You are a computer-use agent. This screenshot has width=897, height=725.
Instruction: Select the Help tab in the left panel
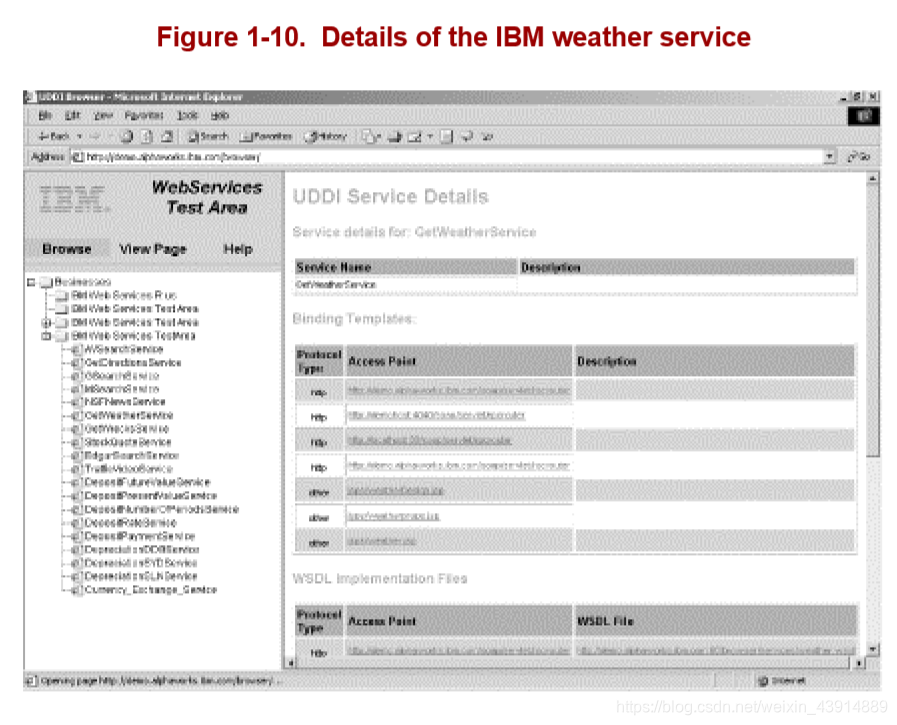[238, 249]
